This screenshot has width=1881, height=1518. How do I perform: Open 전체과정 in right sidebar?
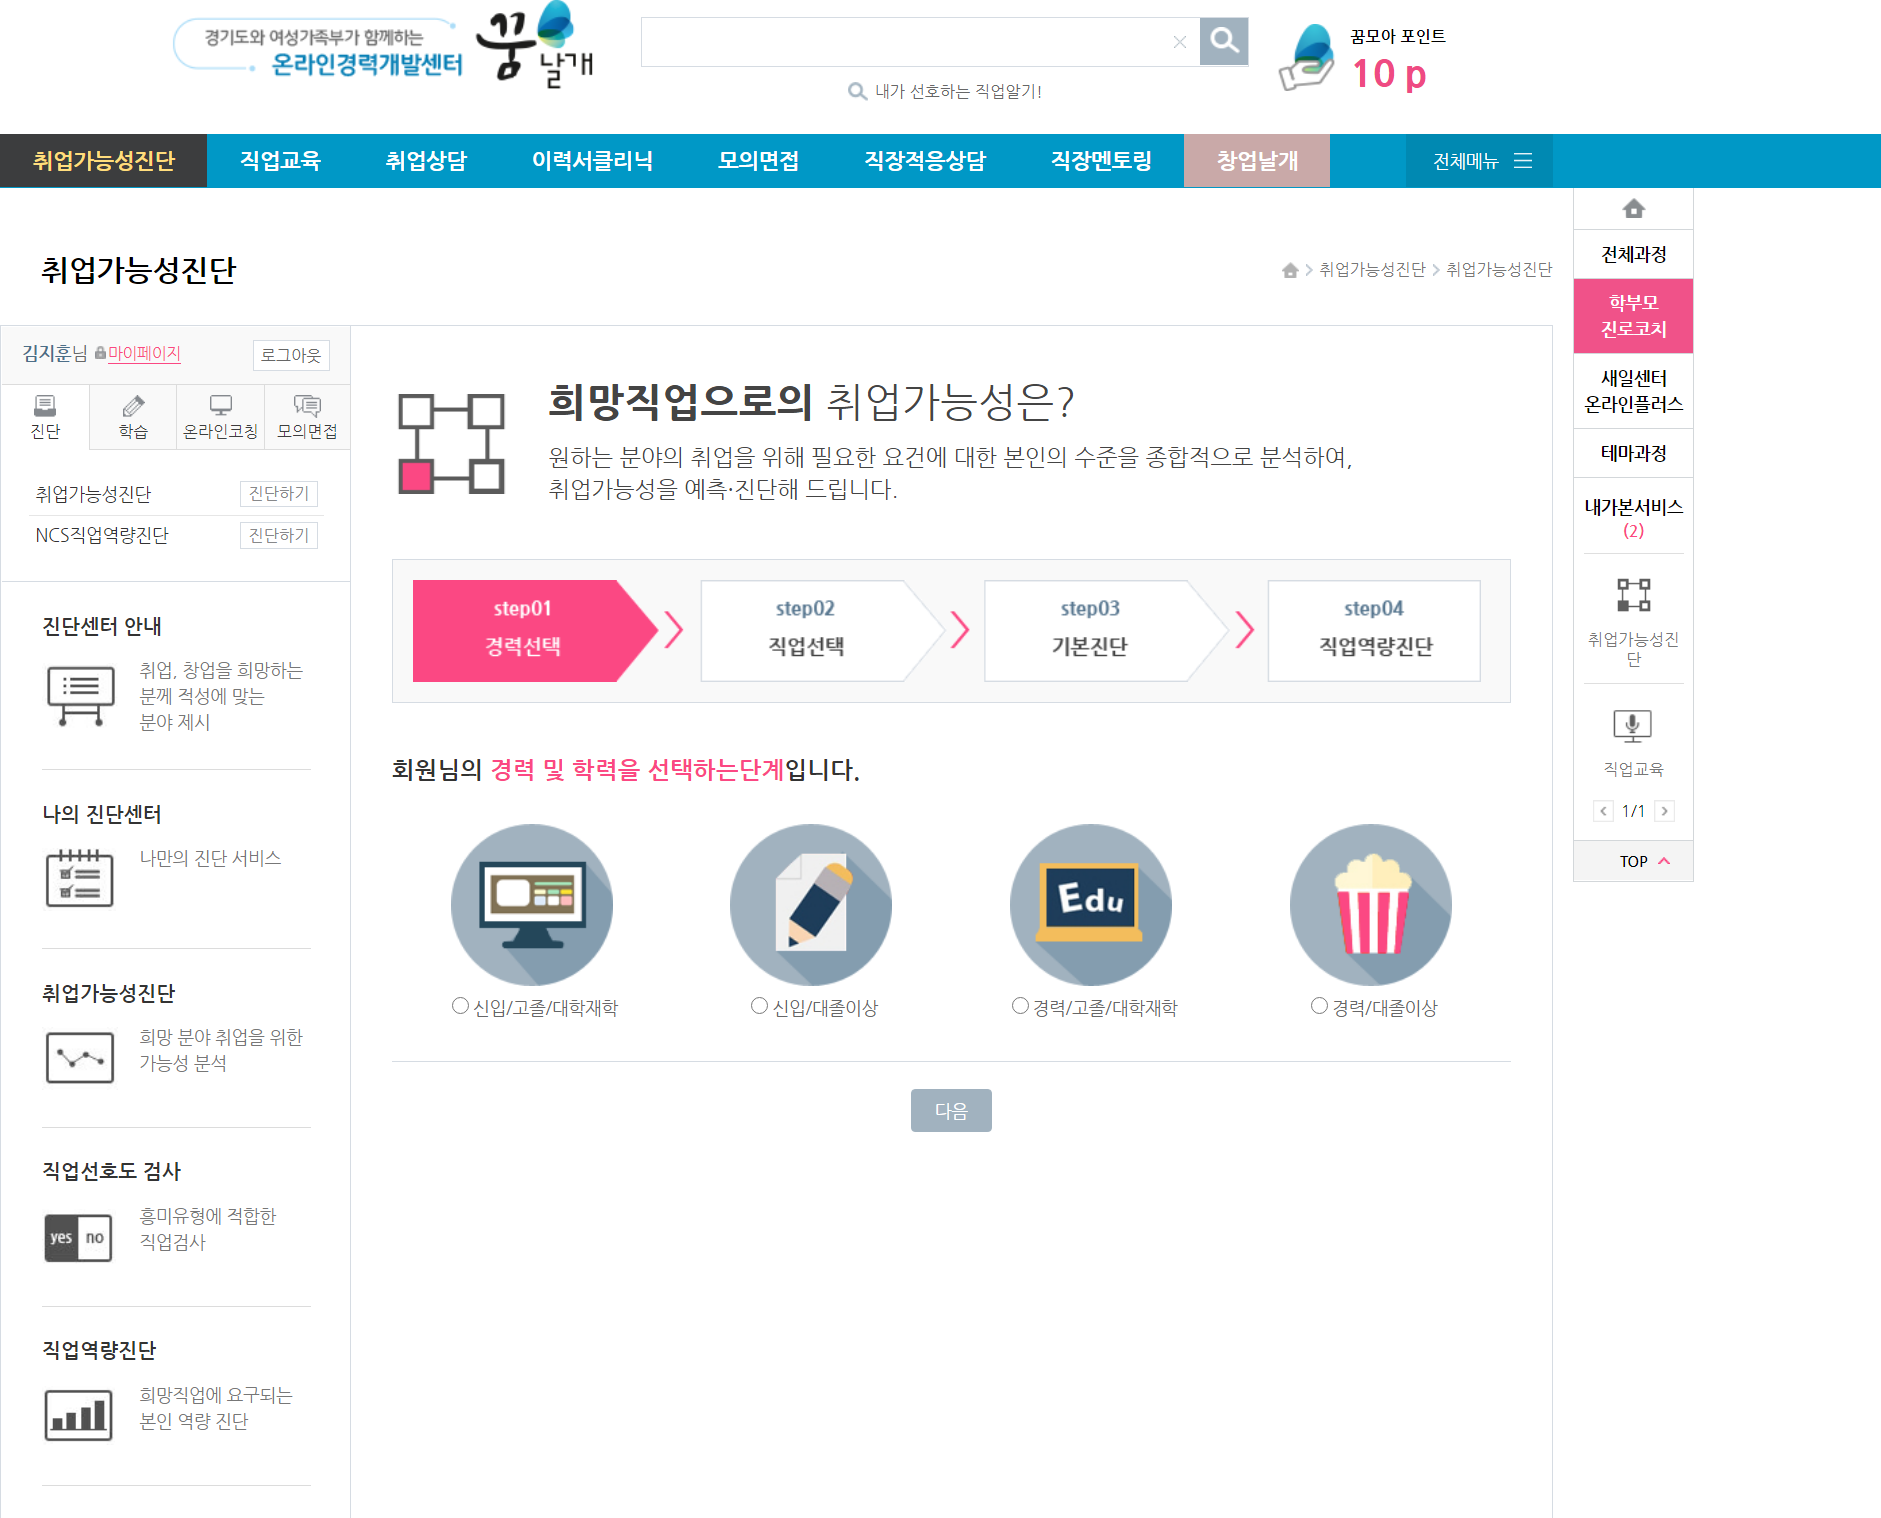[x=1633, y=255]
